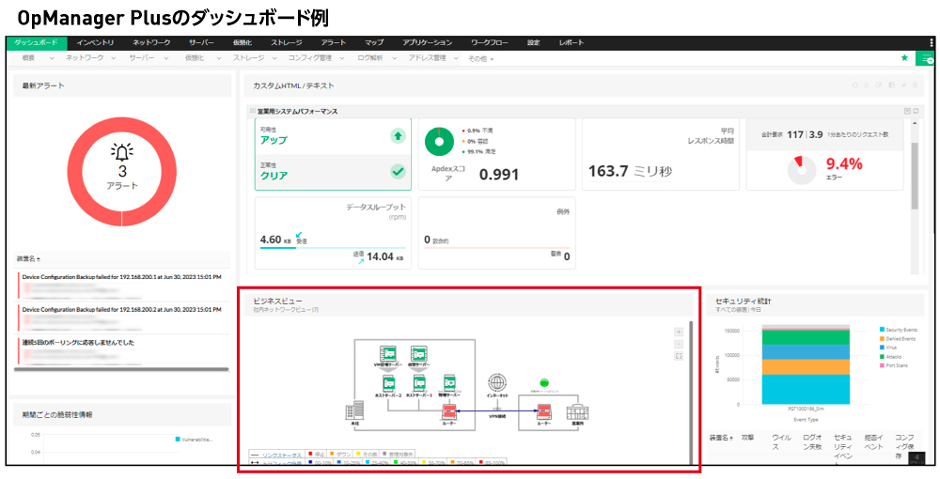
Task: Switch to the マップ tab
Action: click(x=374, y=43)
